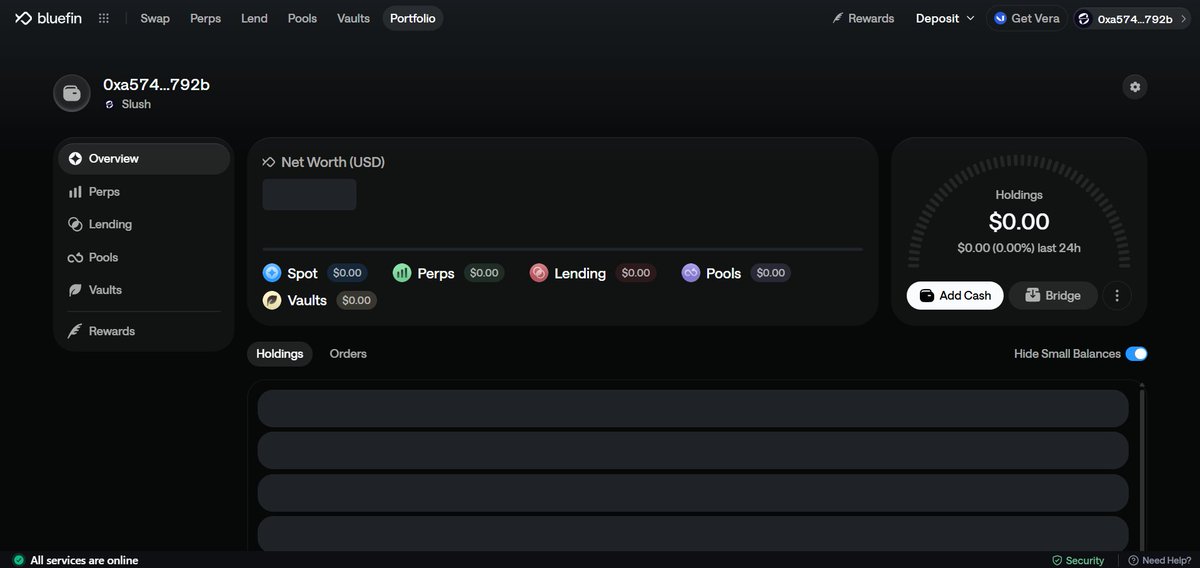Click the Lending category icon
1200x568 pixels.
(x=539, y=273)
